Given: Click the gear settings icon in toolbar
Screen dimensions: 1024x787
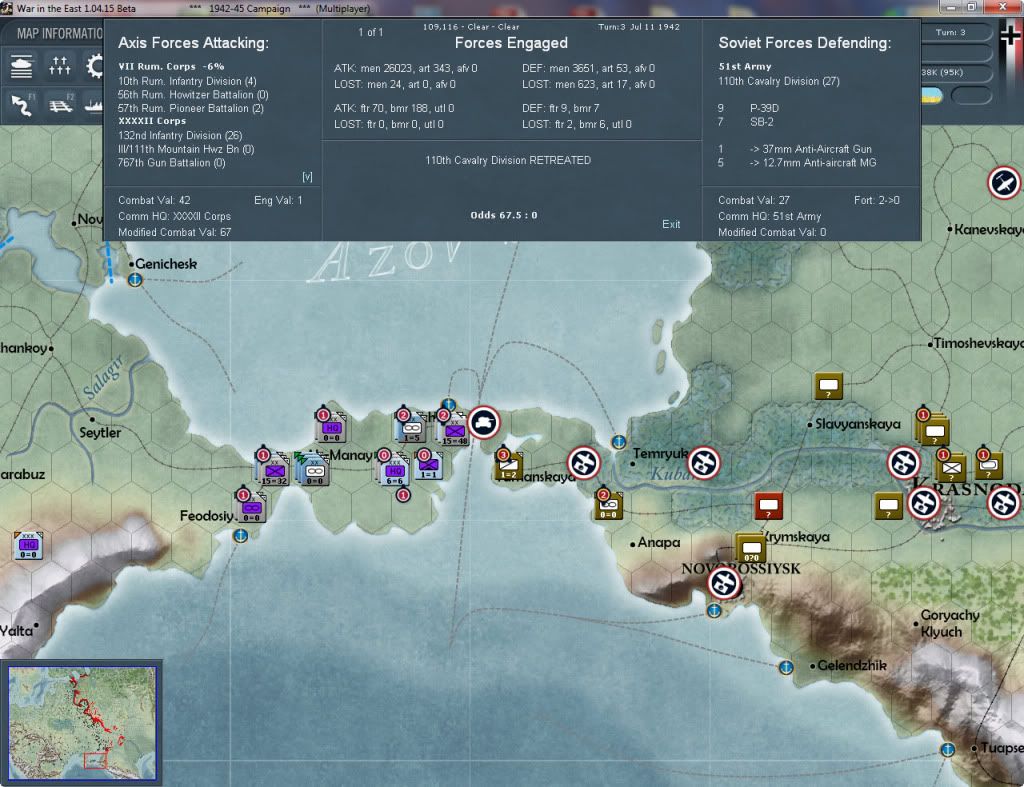Looking at the screenshot, I should pyautogui.click(x=95, y=66).
